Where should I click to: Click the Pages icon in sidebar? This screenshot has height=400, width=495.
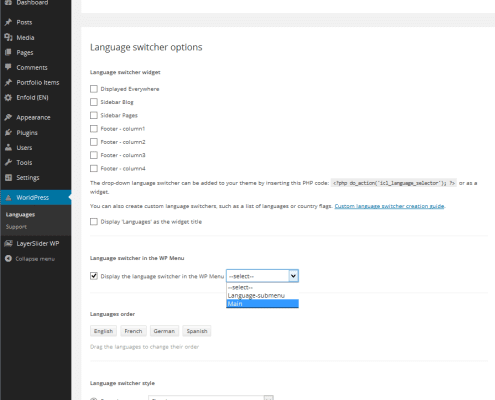8,52
